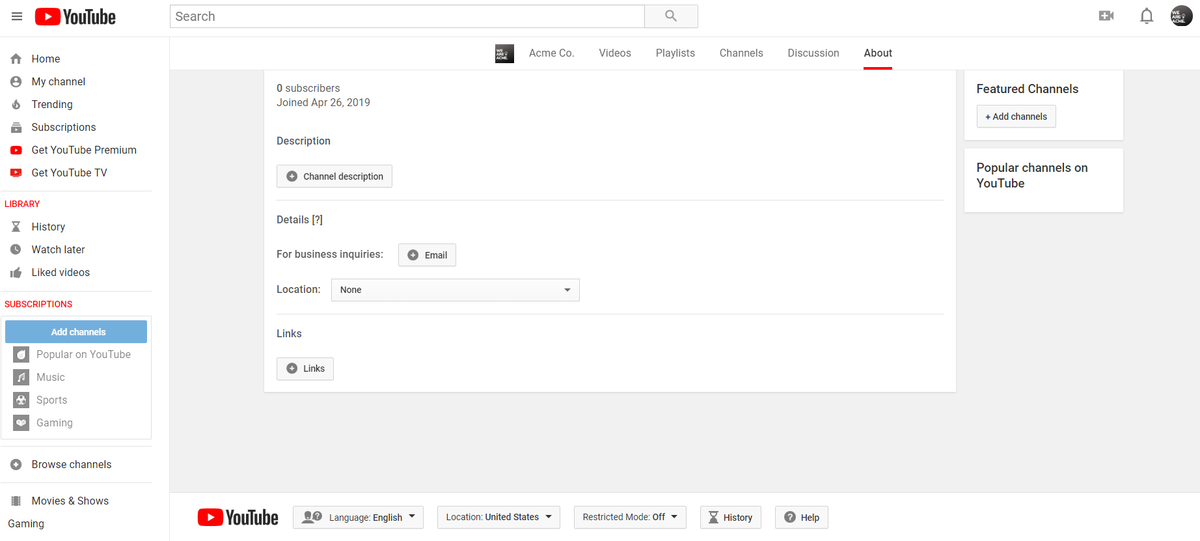Open the create video camera icon
The width and height of the screenshot is (1200, 541).
click(1106, 16)
